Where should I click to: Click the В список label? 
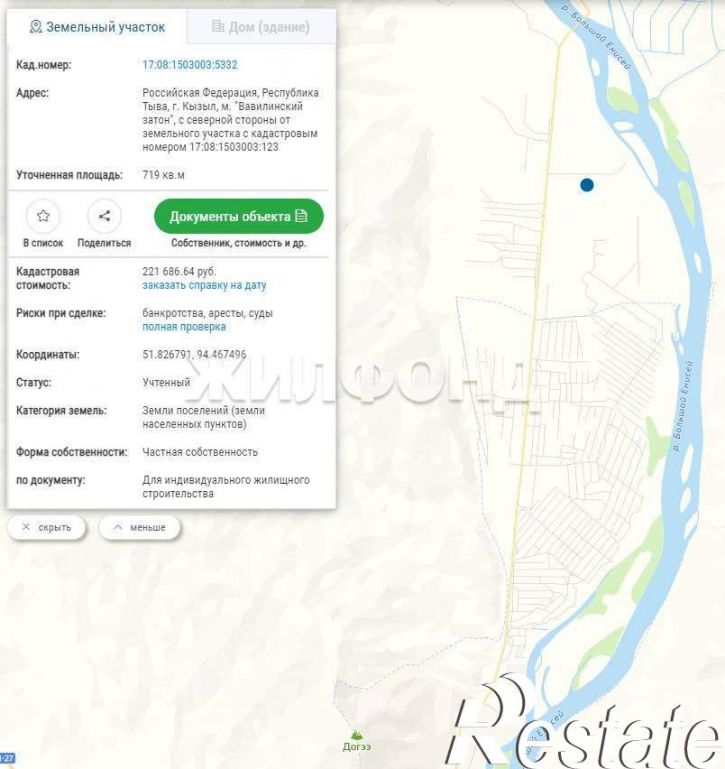(x=43, y=243)
